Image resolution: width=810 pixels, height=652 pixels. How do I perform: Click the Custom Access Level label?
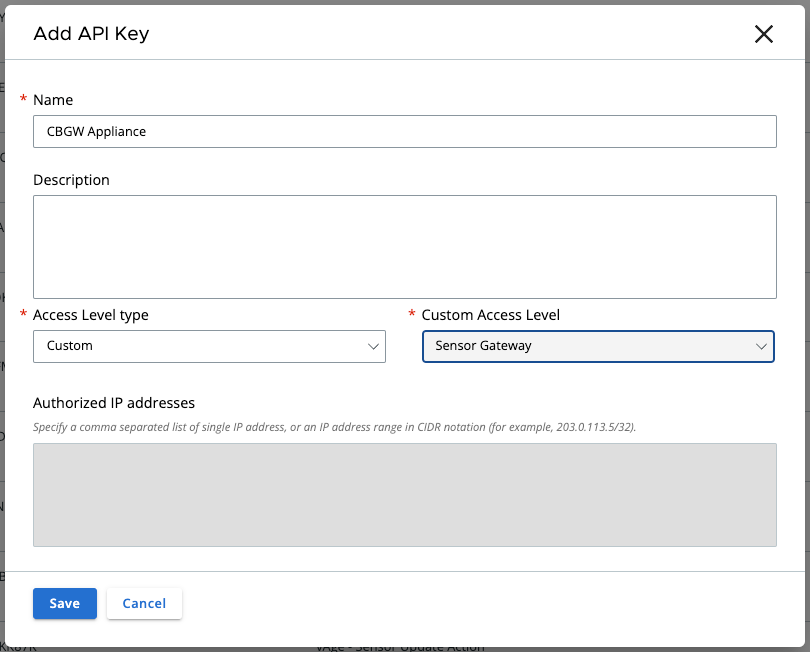click(490, 315)
